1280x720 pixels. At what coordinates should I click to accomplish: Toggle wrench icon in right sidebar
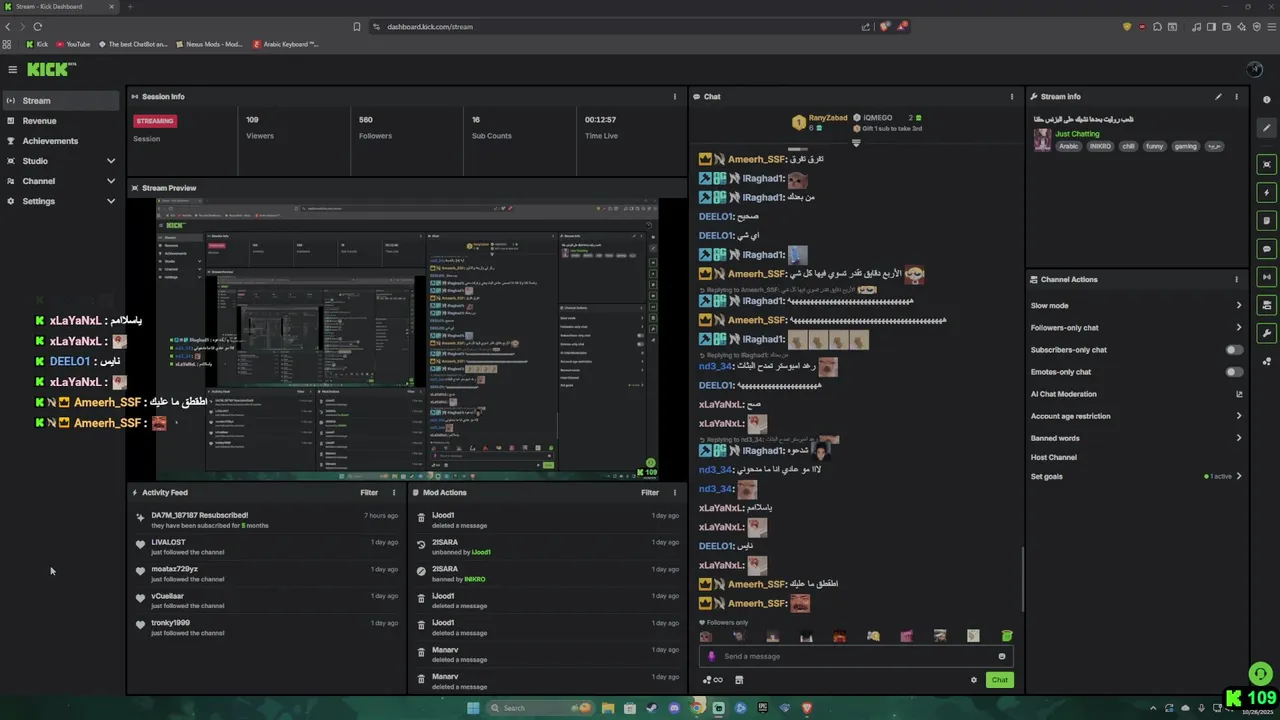pos(1267,333)
